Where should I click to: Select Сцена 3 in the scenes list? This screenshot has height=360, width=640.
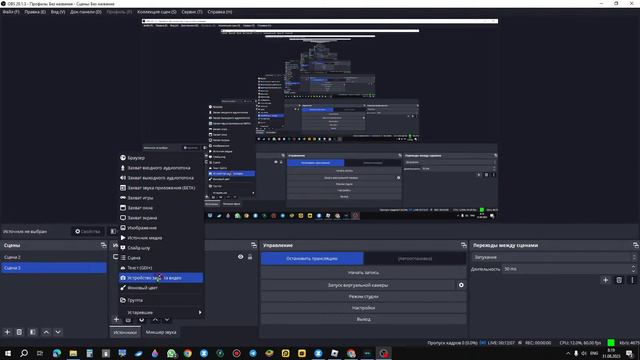[x=54, y=268]
